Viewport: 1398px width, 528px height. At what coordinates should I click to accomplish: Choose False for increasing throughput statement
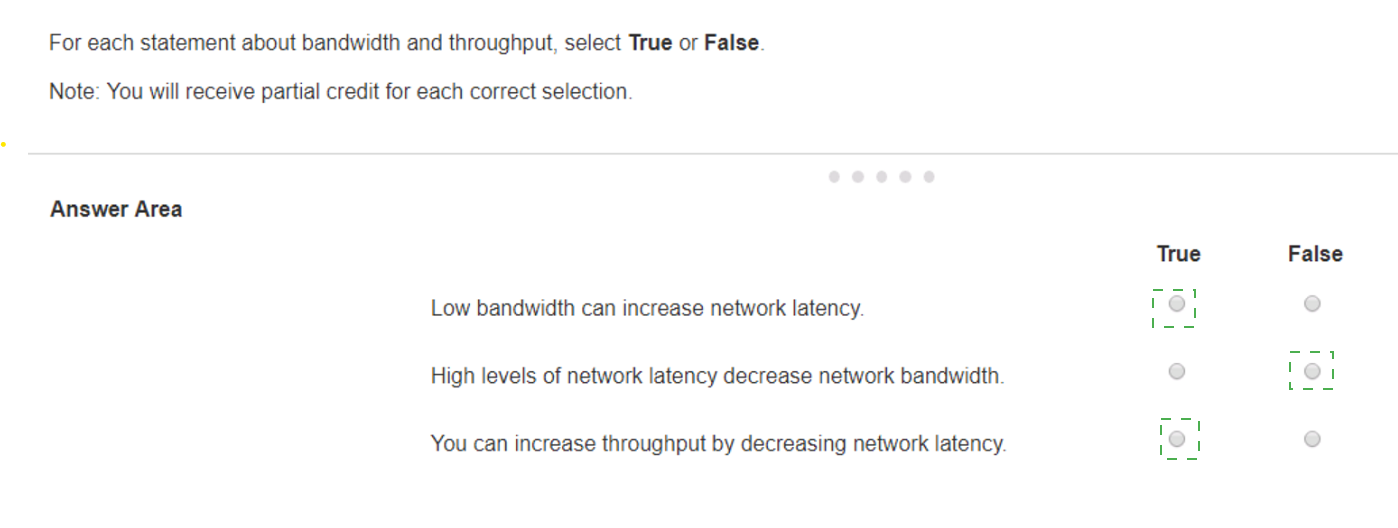[1312, 439]
